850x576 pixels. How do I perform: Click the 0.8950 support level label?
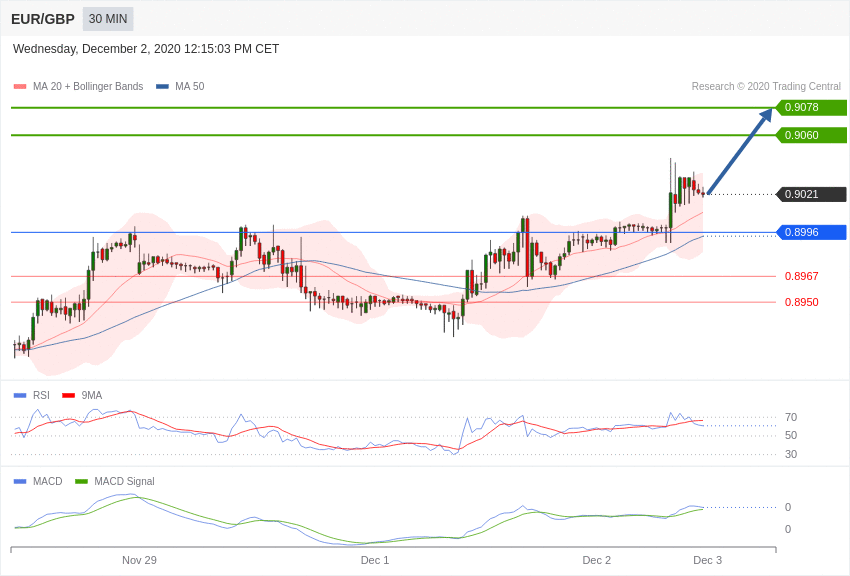(801, 302)
